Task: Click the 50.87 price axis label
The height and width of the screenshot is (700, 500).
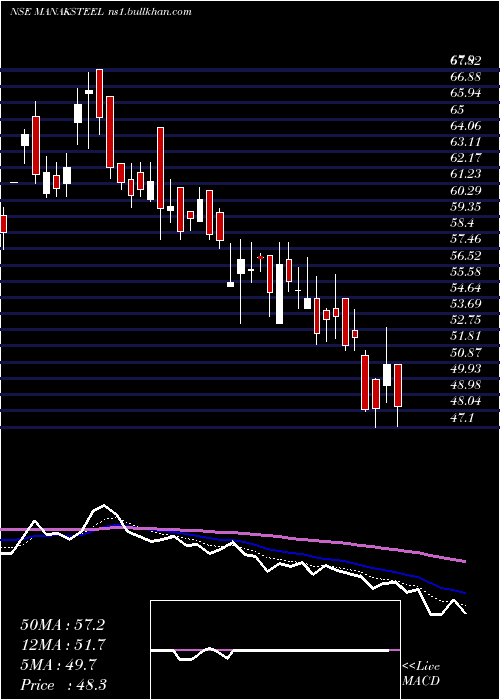Action: (x=466, y=353)
